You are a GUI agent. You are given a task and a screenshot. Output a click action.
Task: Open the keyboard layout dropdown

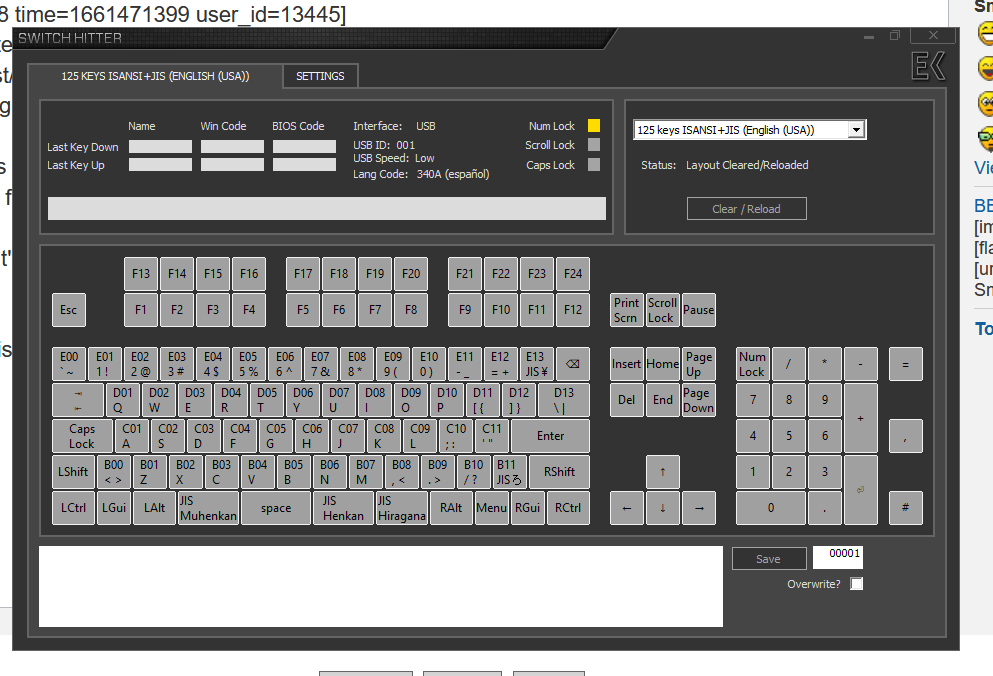click(855, 130)
